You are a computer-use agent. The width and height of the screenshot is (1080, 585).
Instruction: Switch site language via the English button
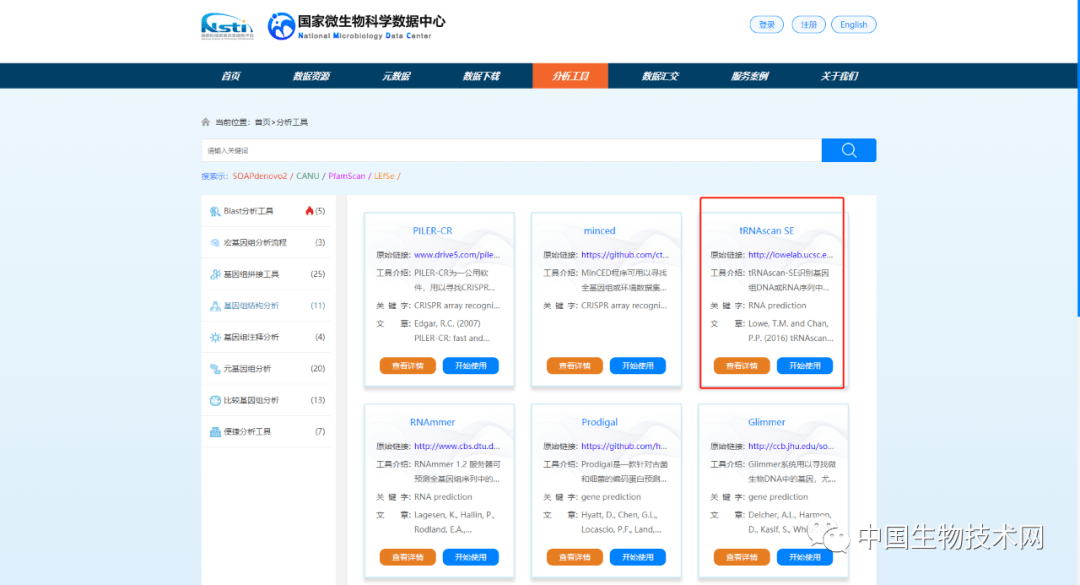click(853, 23)
